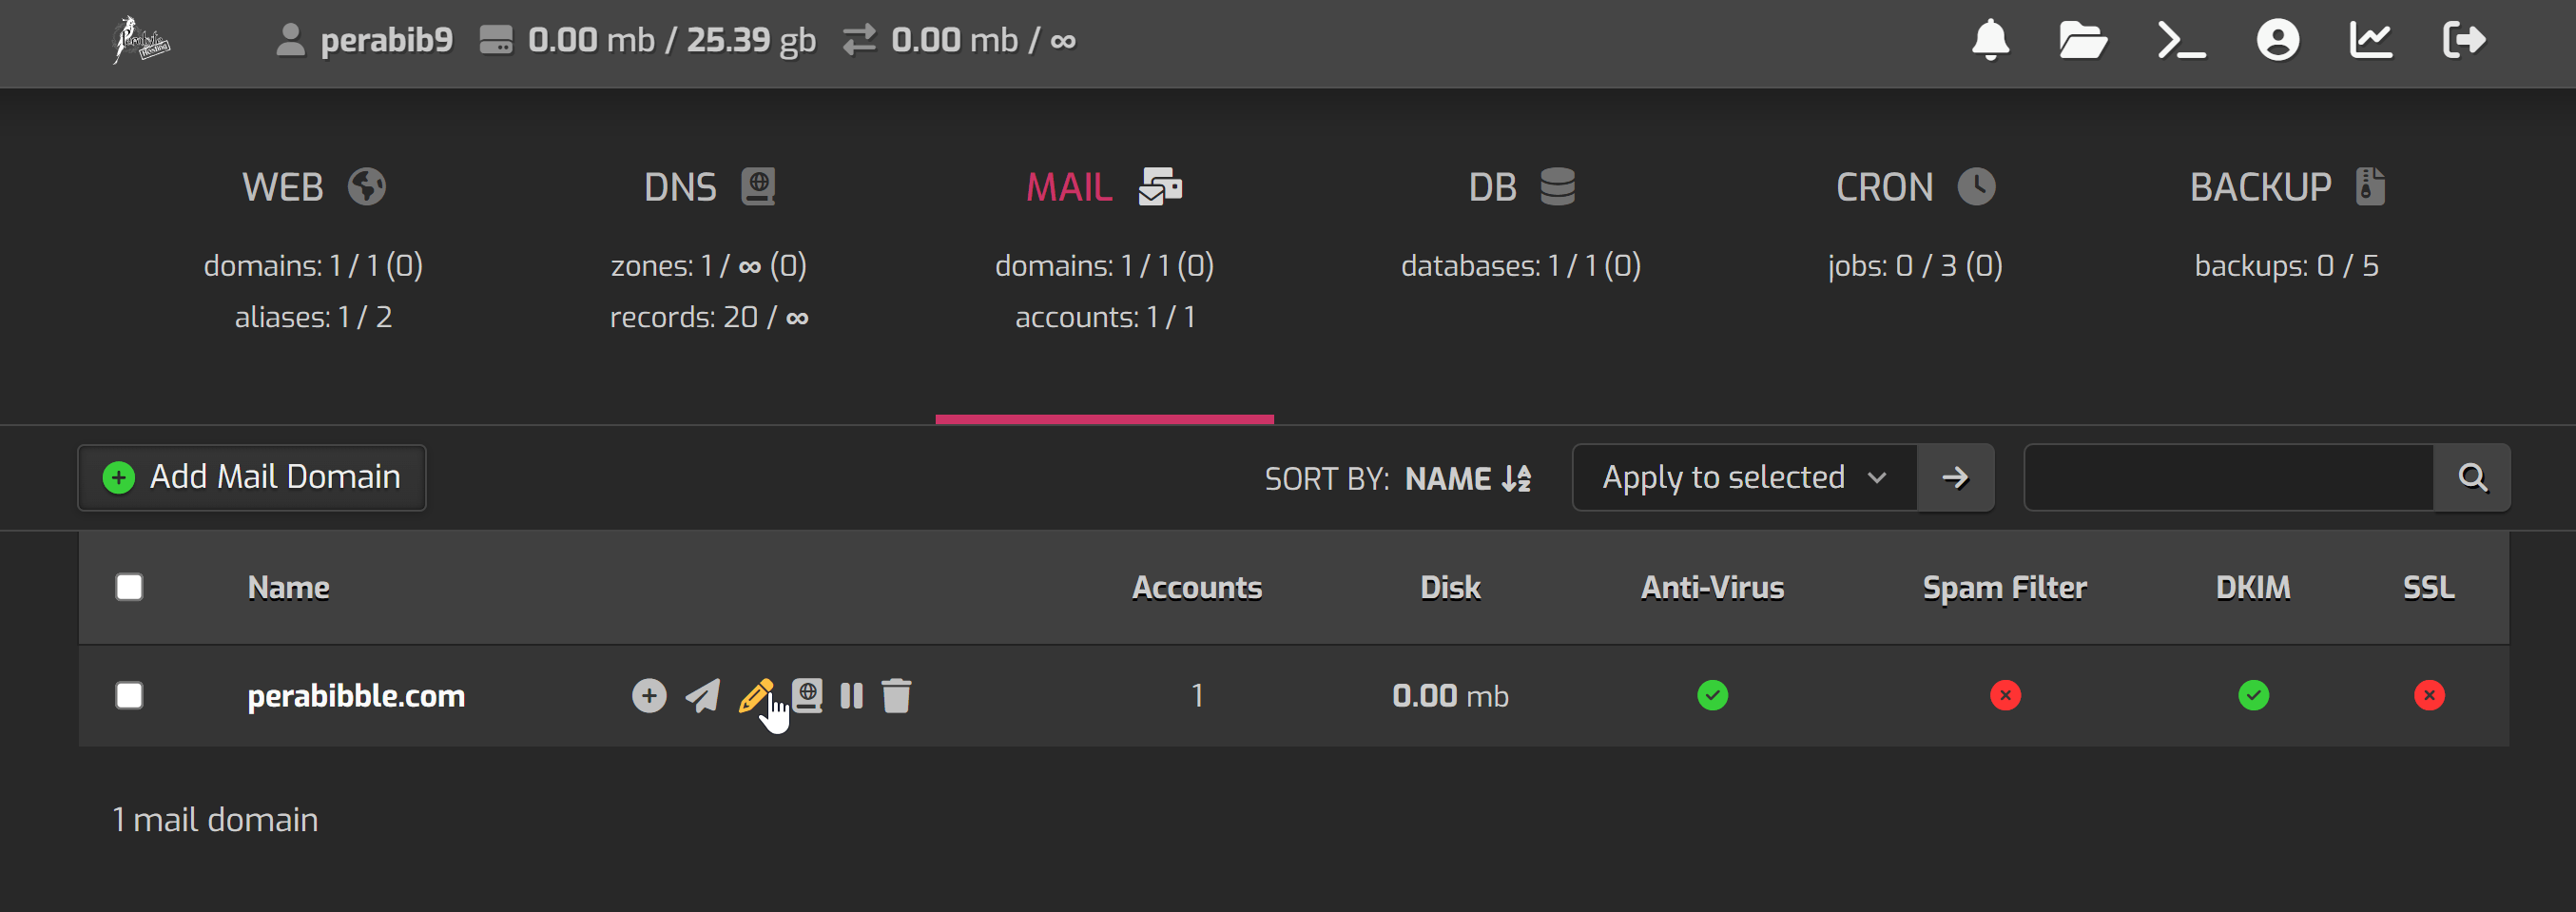The width and height of the screenshot is (2576, 912).
Task: Open the web terminal icon
Action: pos(2181,40)
